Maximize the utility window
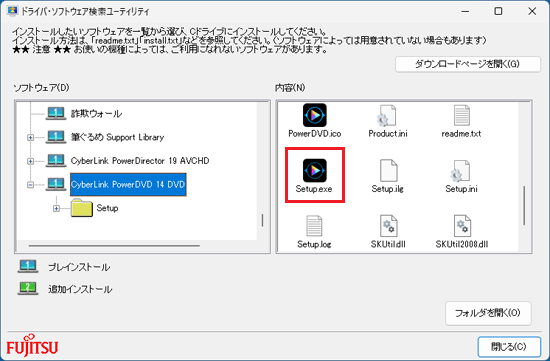The image size is (550, 361). [x=498, y=12]
